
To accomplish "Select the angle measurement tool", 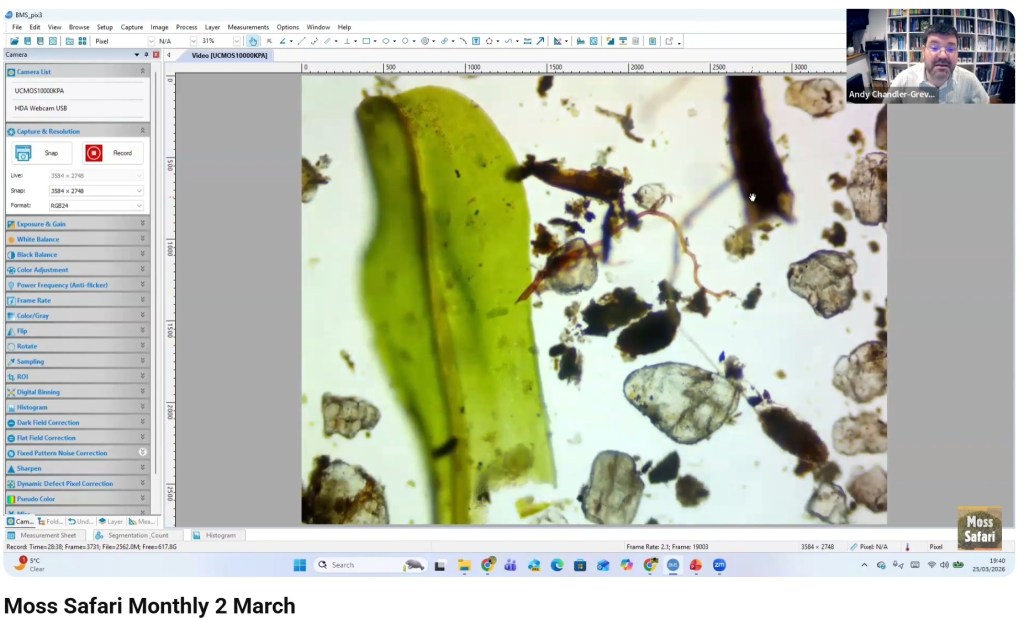I will 282,41.
